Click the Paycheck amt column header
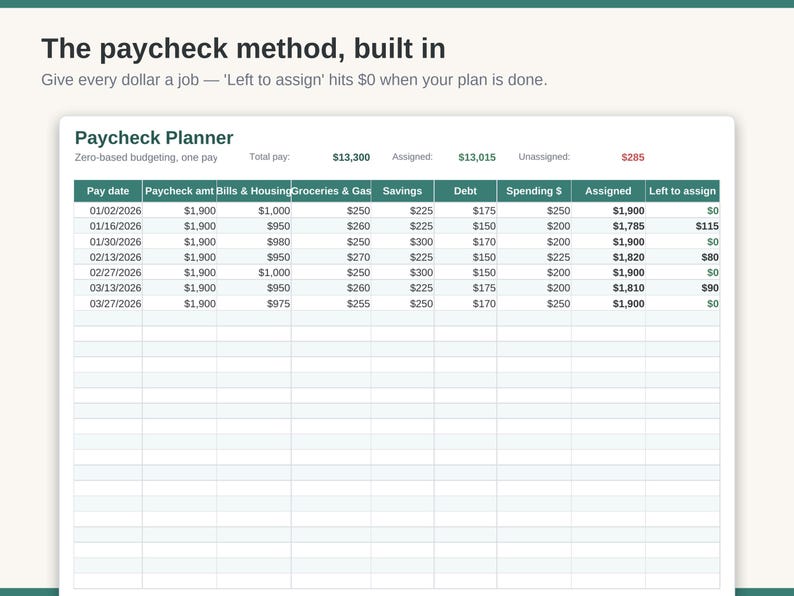Viewport: 794px width, 596px height. click(179, 191)
